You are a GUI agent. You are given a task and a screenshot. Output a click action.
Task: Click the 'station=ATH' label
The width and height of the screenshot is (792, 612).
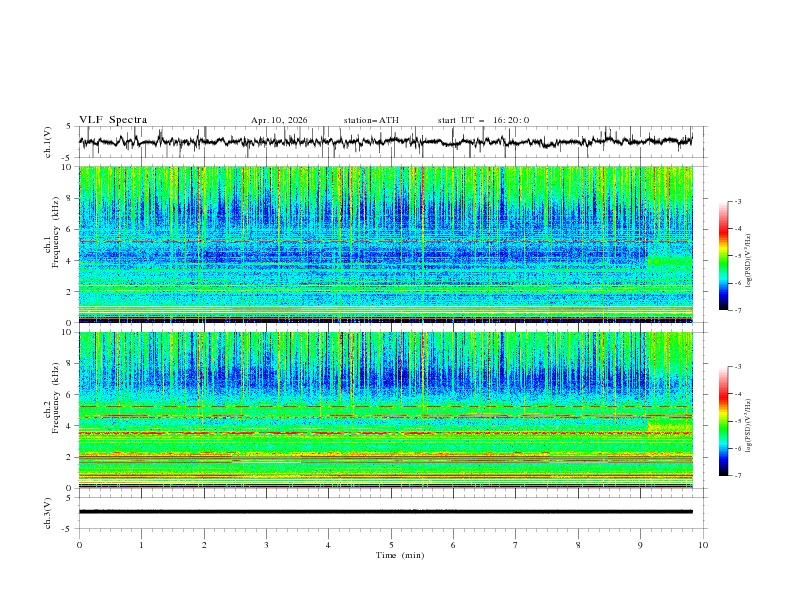point(371,121)
